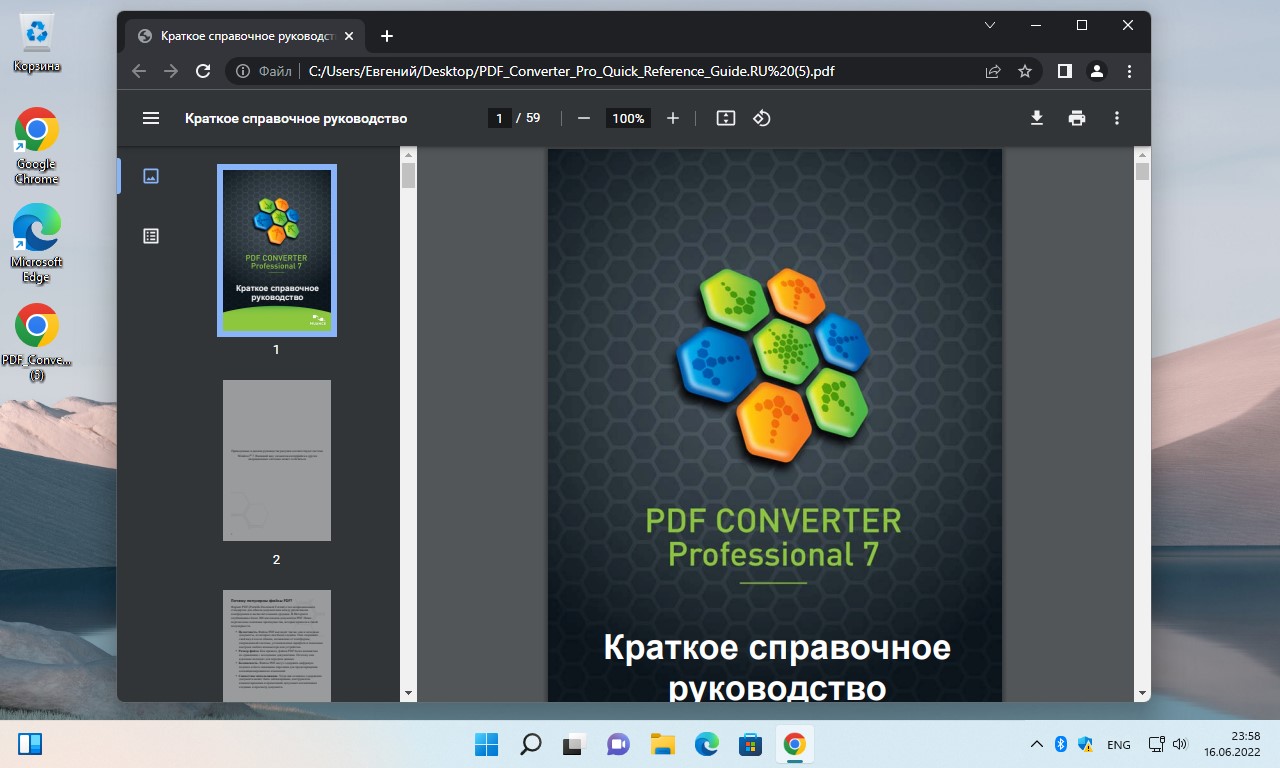Click document scrollbar up arrow
1280x768 pixels.
click(x=1142, y=154)
